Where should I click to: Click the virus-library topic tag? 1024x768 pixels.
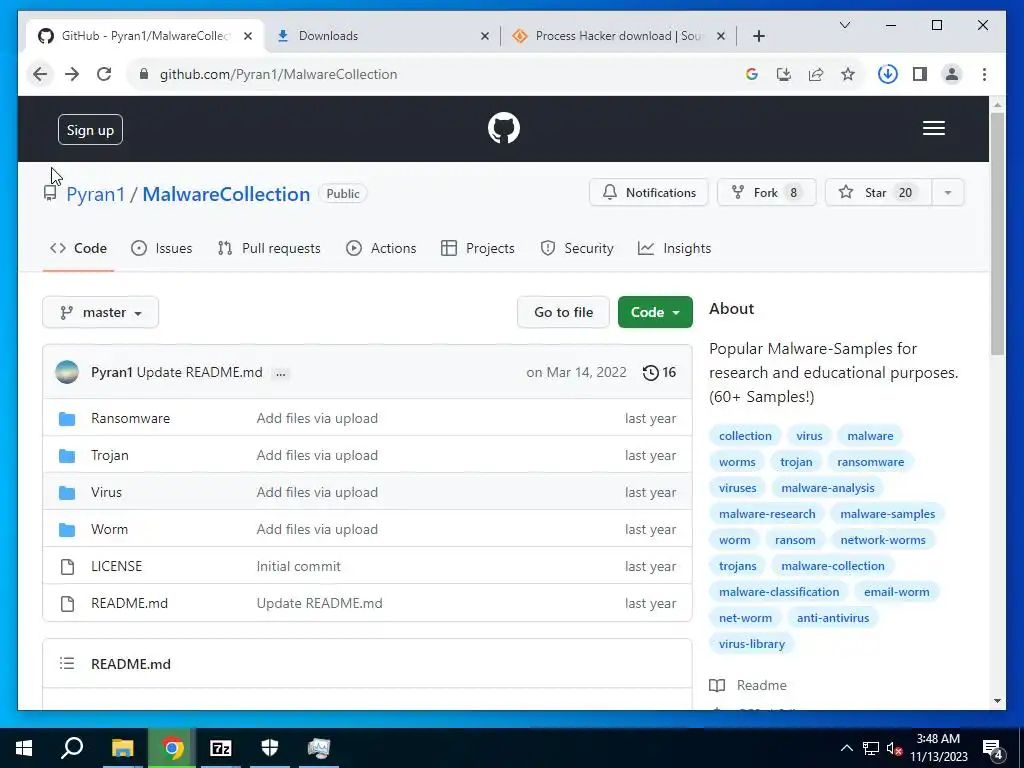tap(752, 644)
